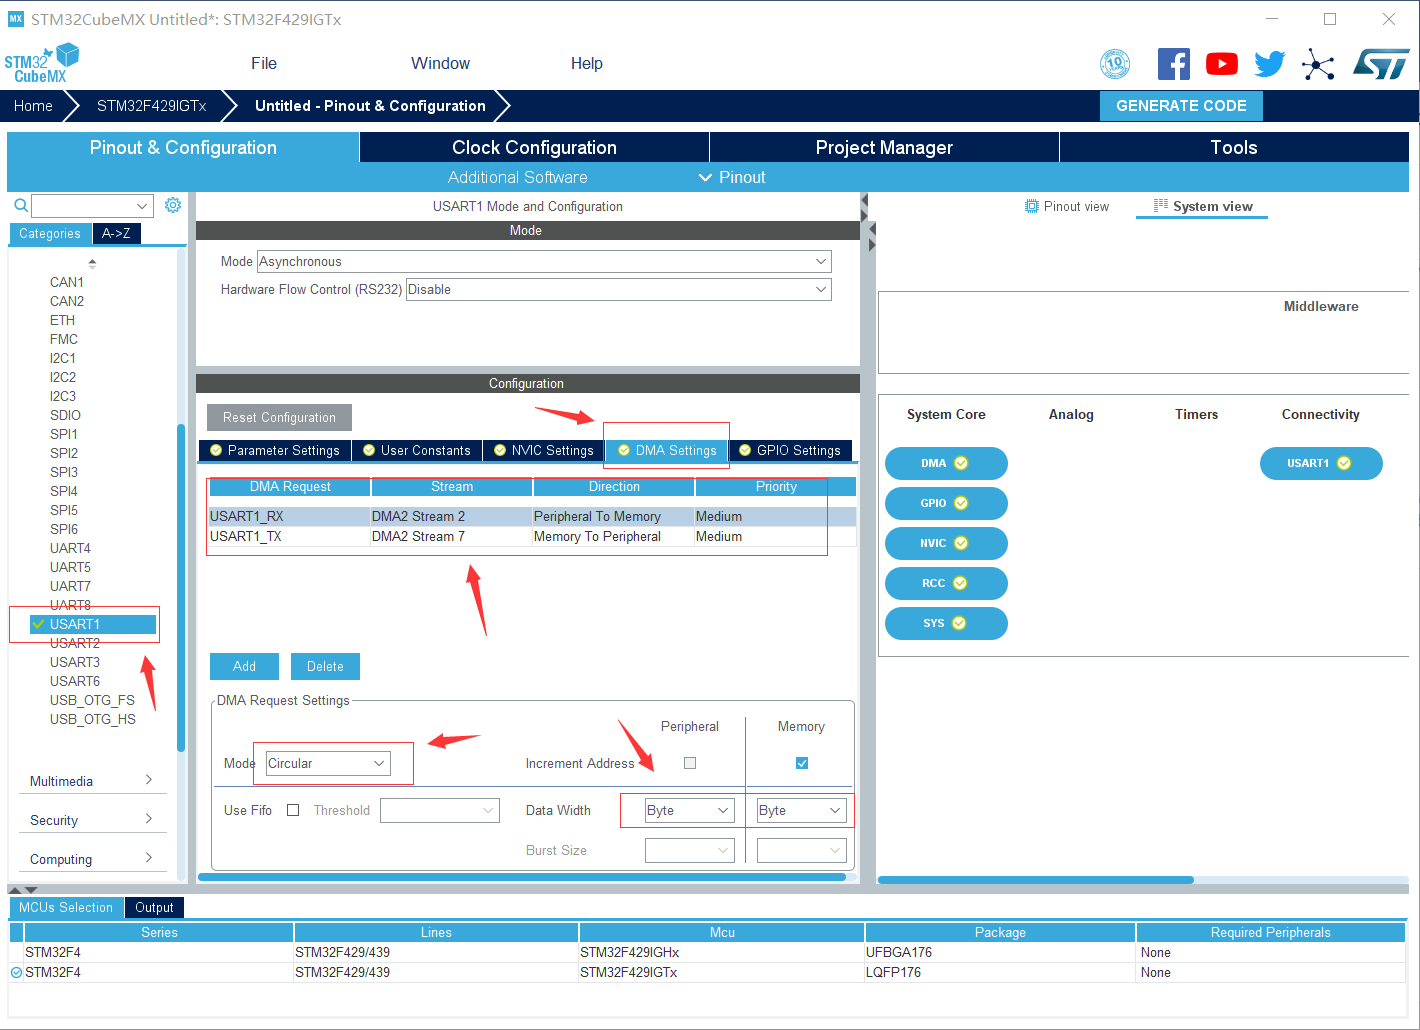
Task: Click the selected MCU radio icon for LQFP176 row
Action: (x=16, y=972)
